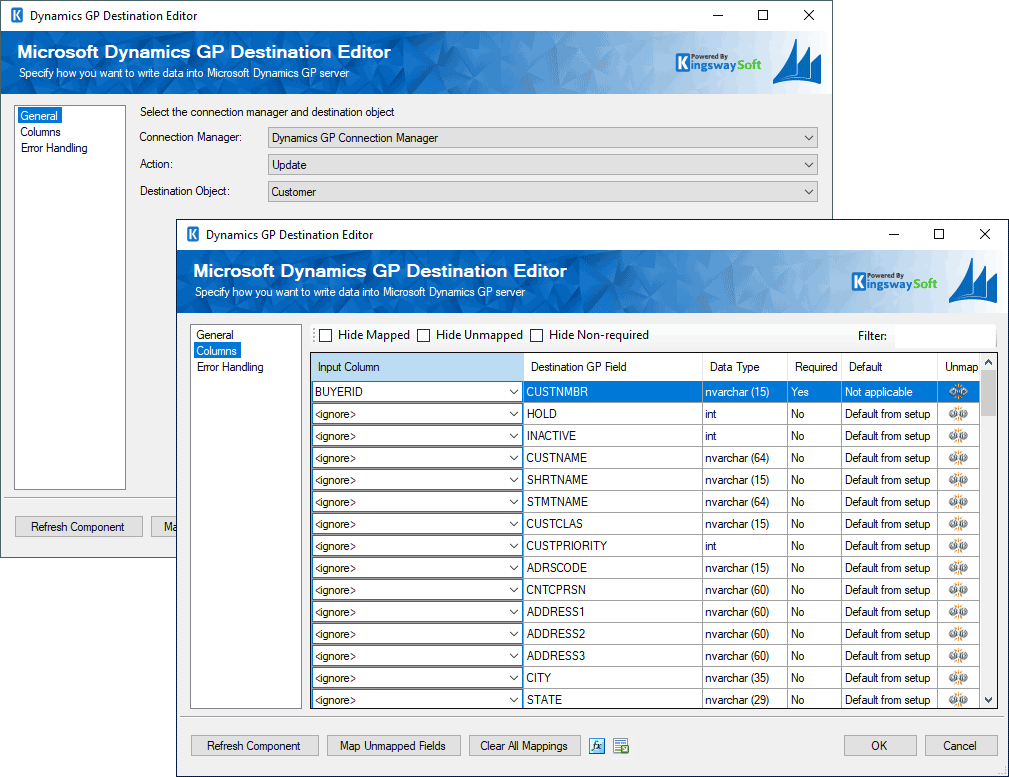Click the Required column header

pyautogui.click(x=815, y=367)
